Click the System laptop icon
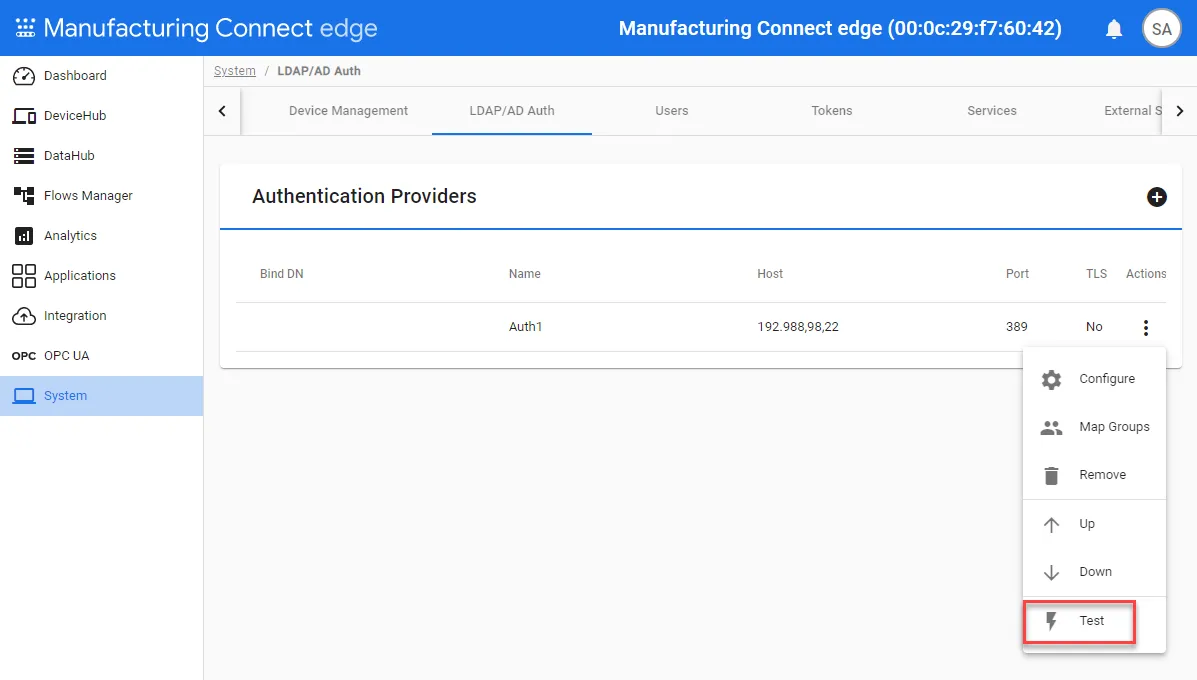This screenshot has height=680, width=1197. coord(24,396)
